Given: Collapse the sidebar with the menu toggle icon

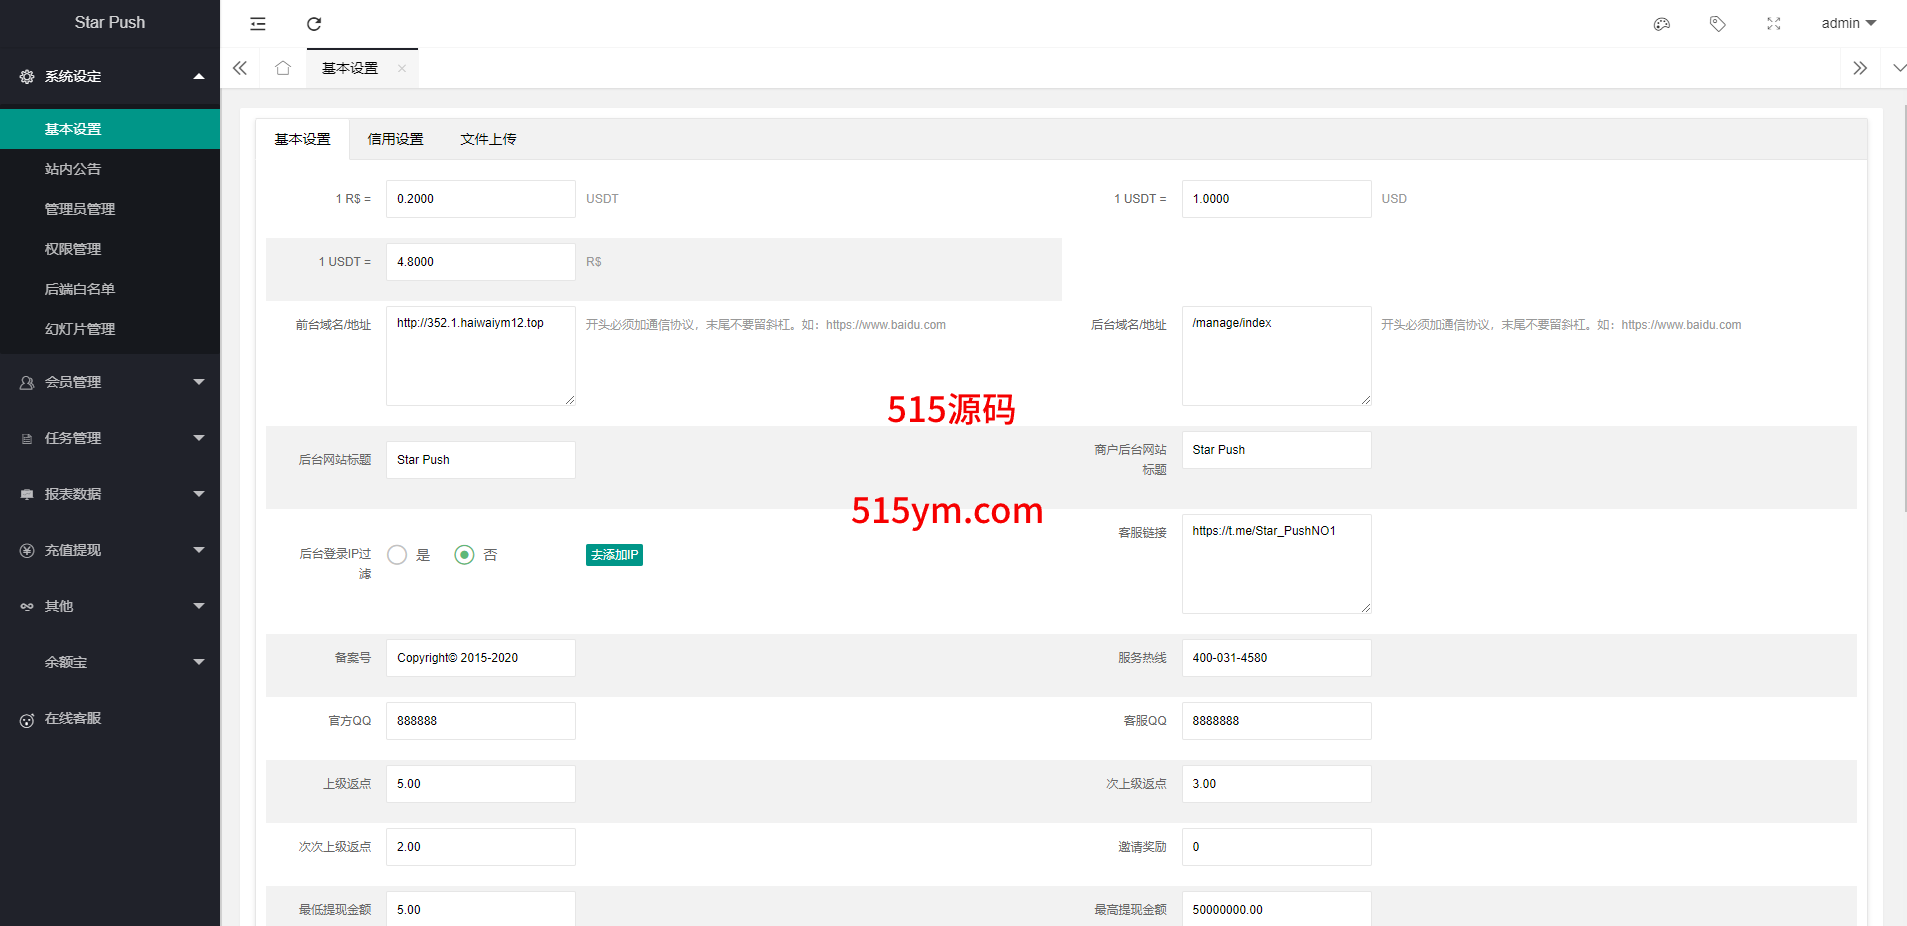Looking at the screenshot, I should click(258, 24).
